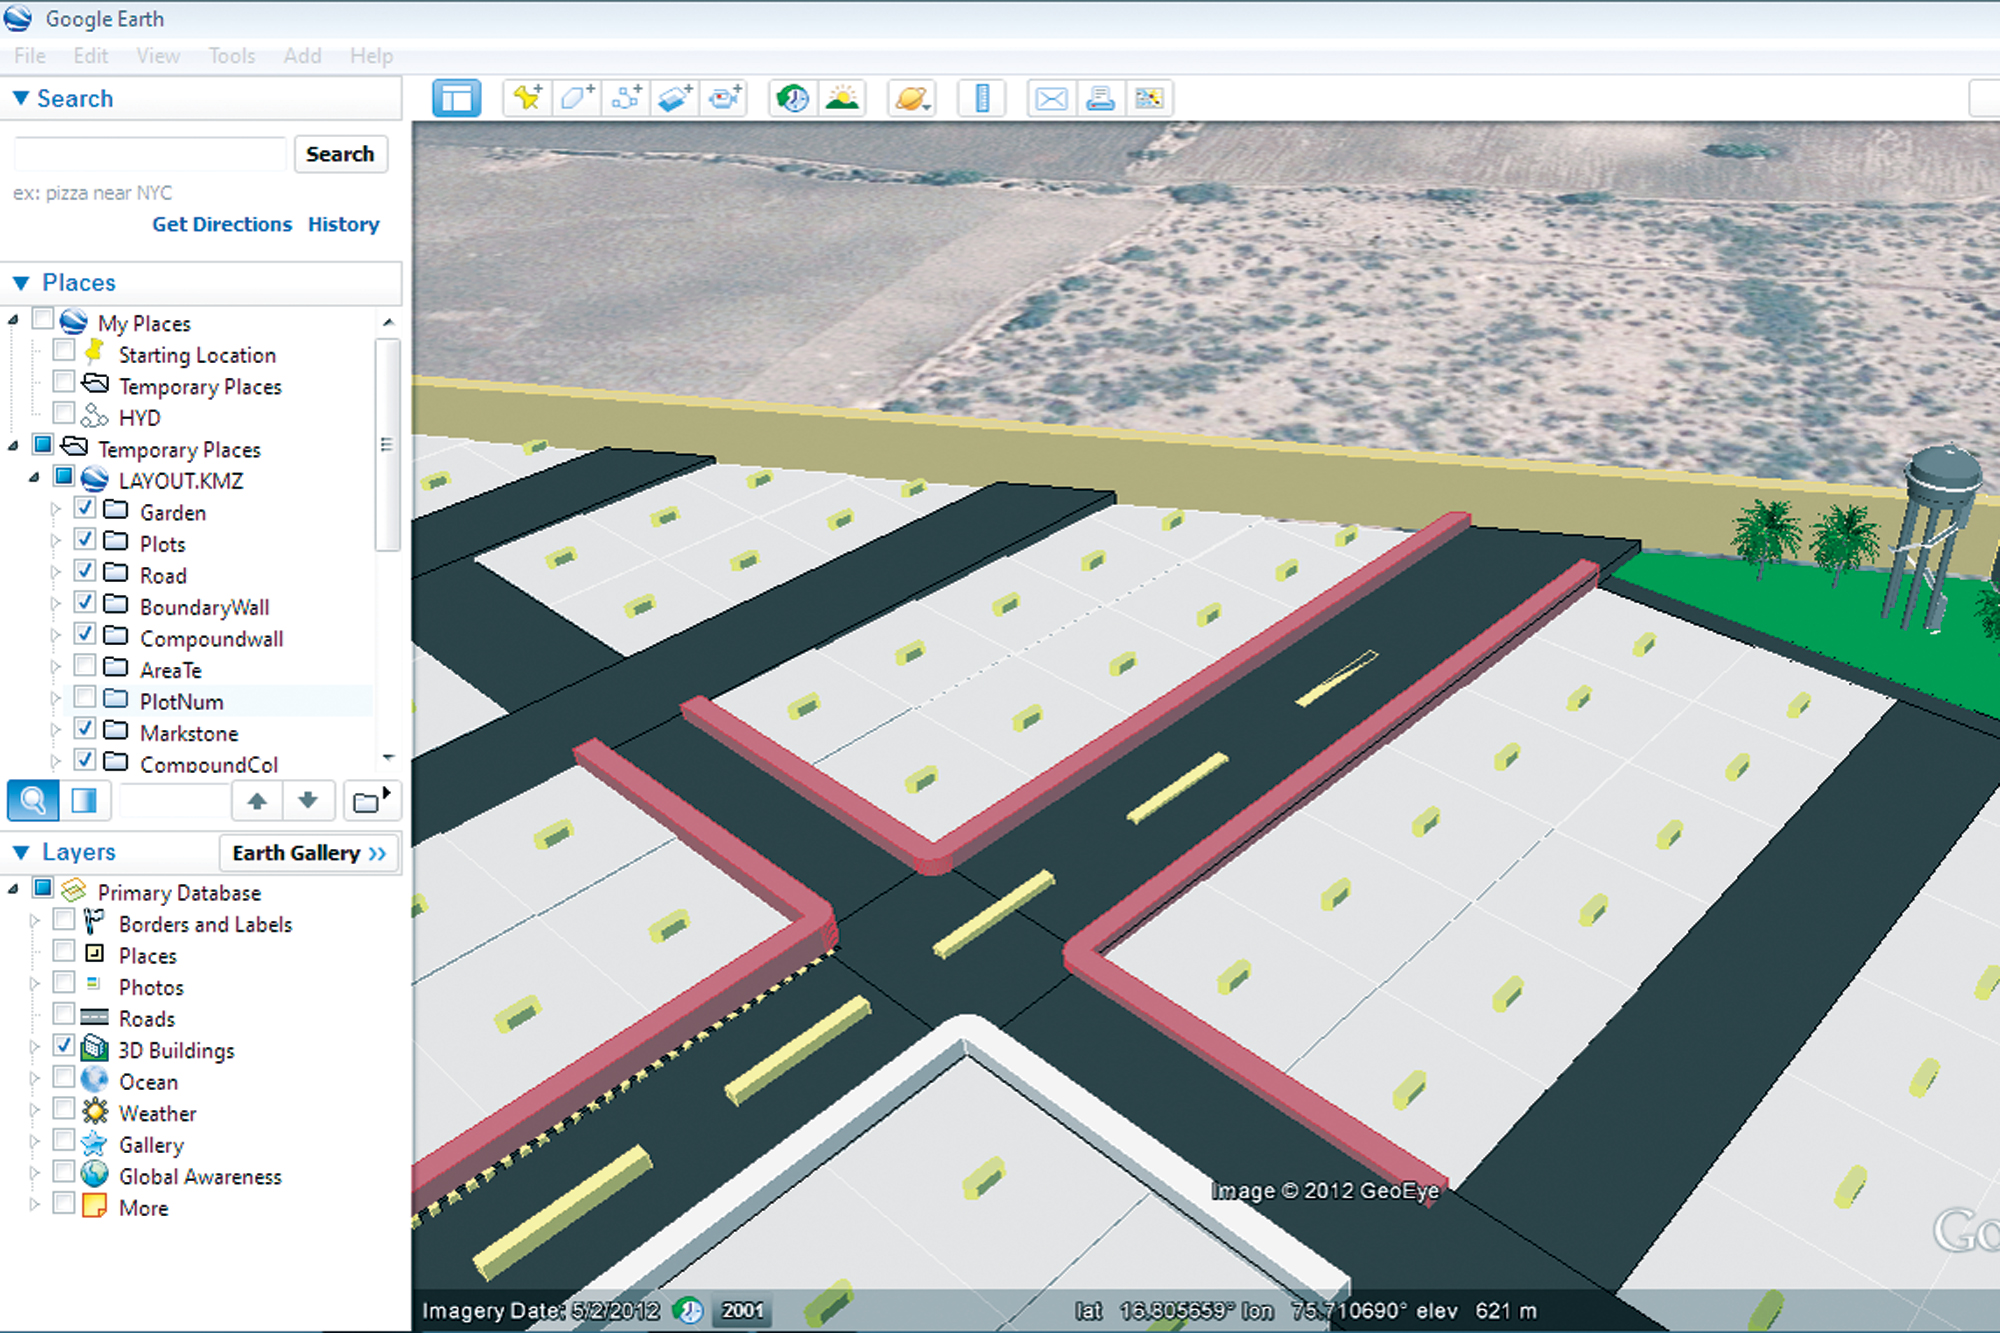Click the Global Awareness globe icon
2000x1333 pixels.
click(95, 1175)
